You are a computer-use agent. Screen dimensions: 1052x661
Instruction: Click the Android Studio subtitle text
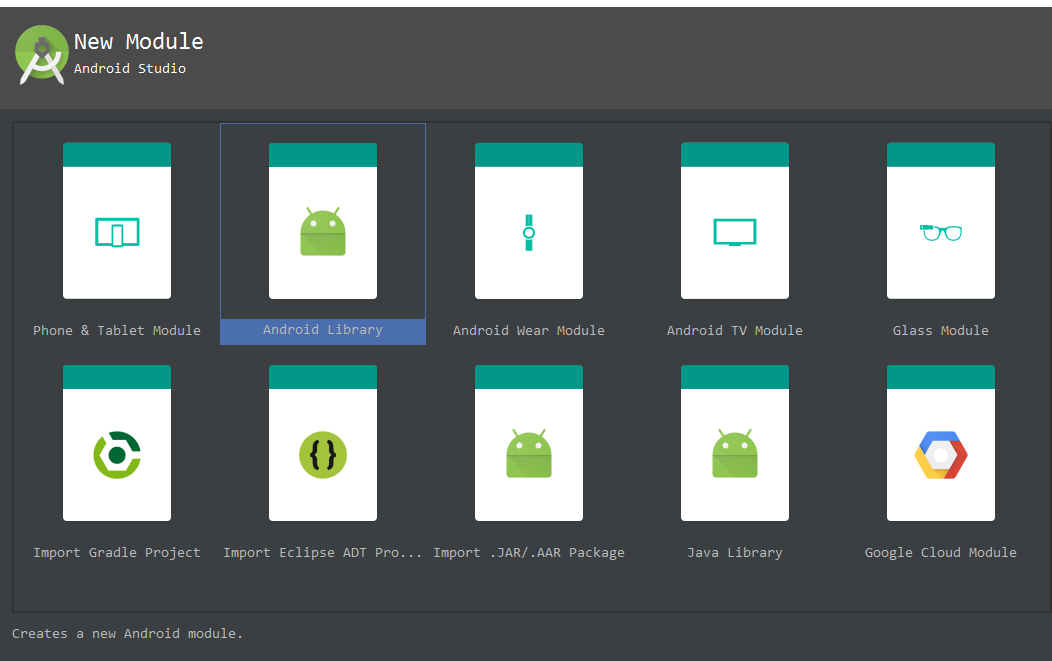(129, 68)
